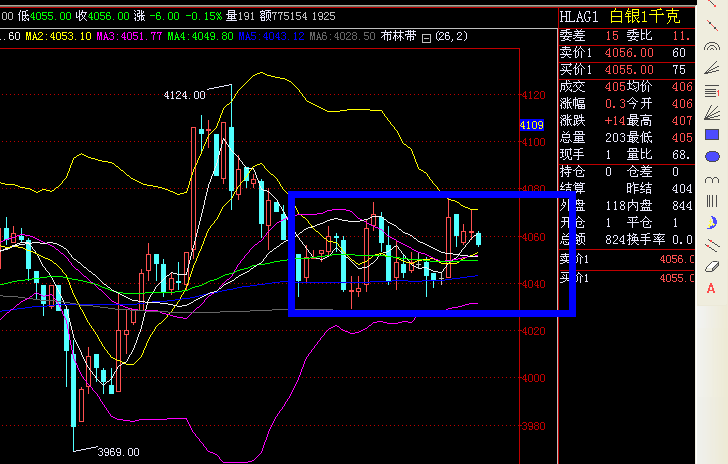Click the 现手 row in the quote panel

coord(627,155)
